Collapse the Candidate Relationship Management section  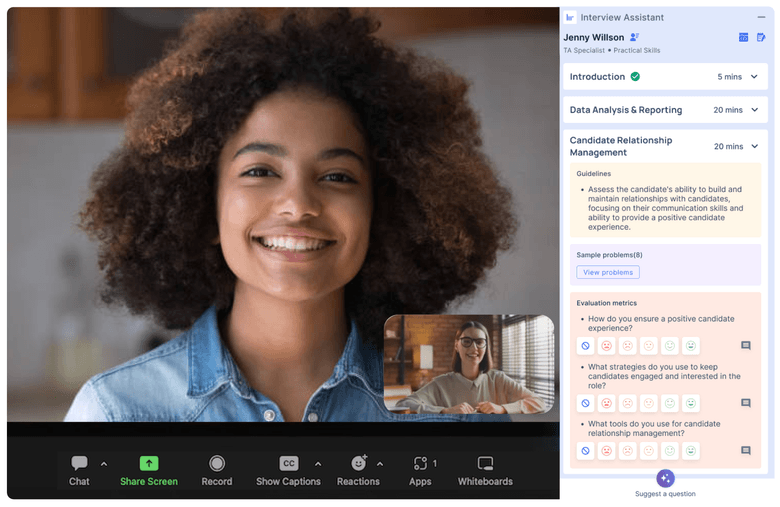[754, 147]
